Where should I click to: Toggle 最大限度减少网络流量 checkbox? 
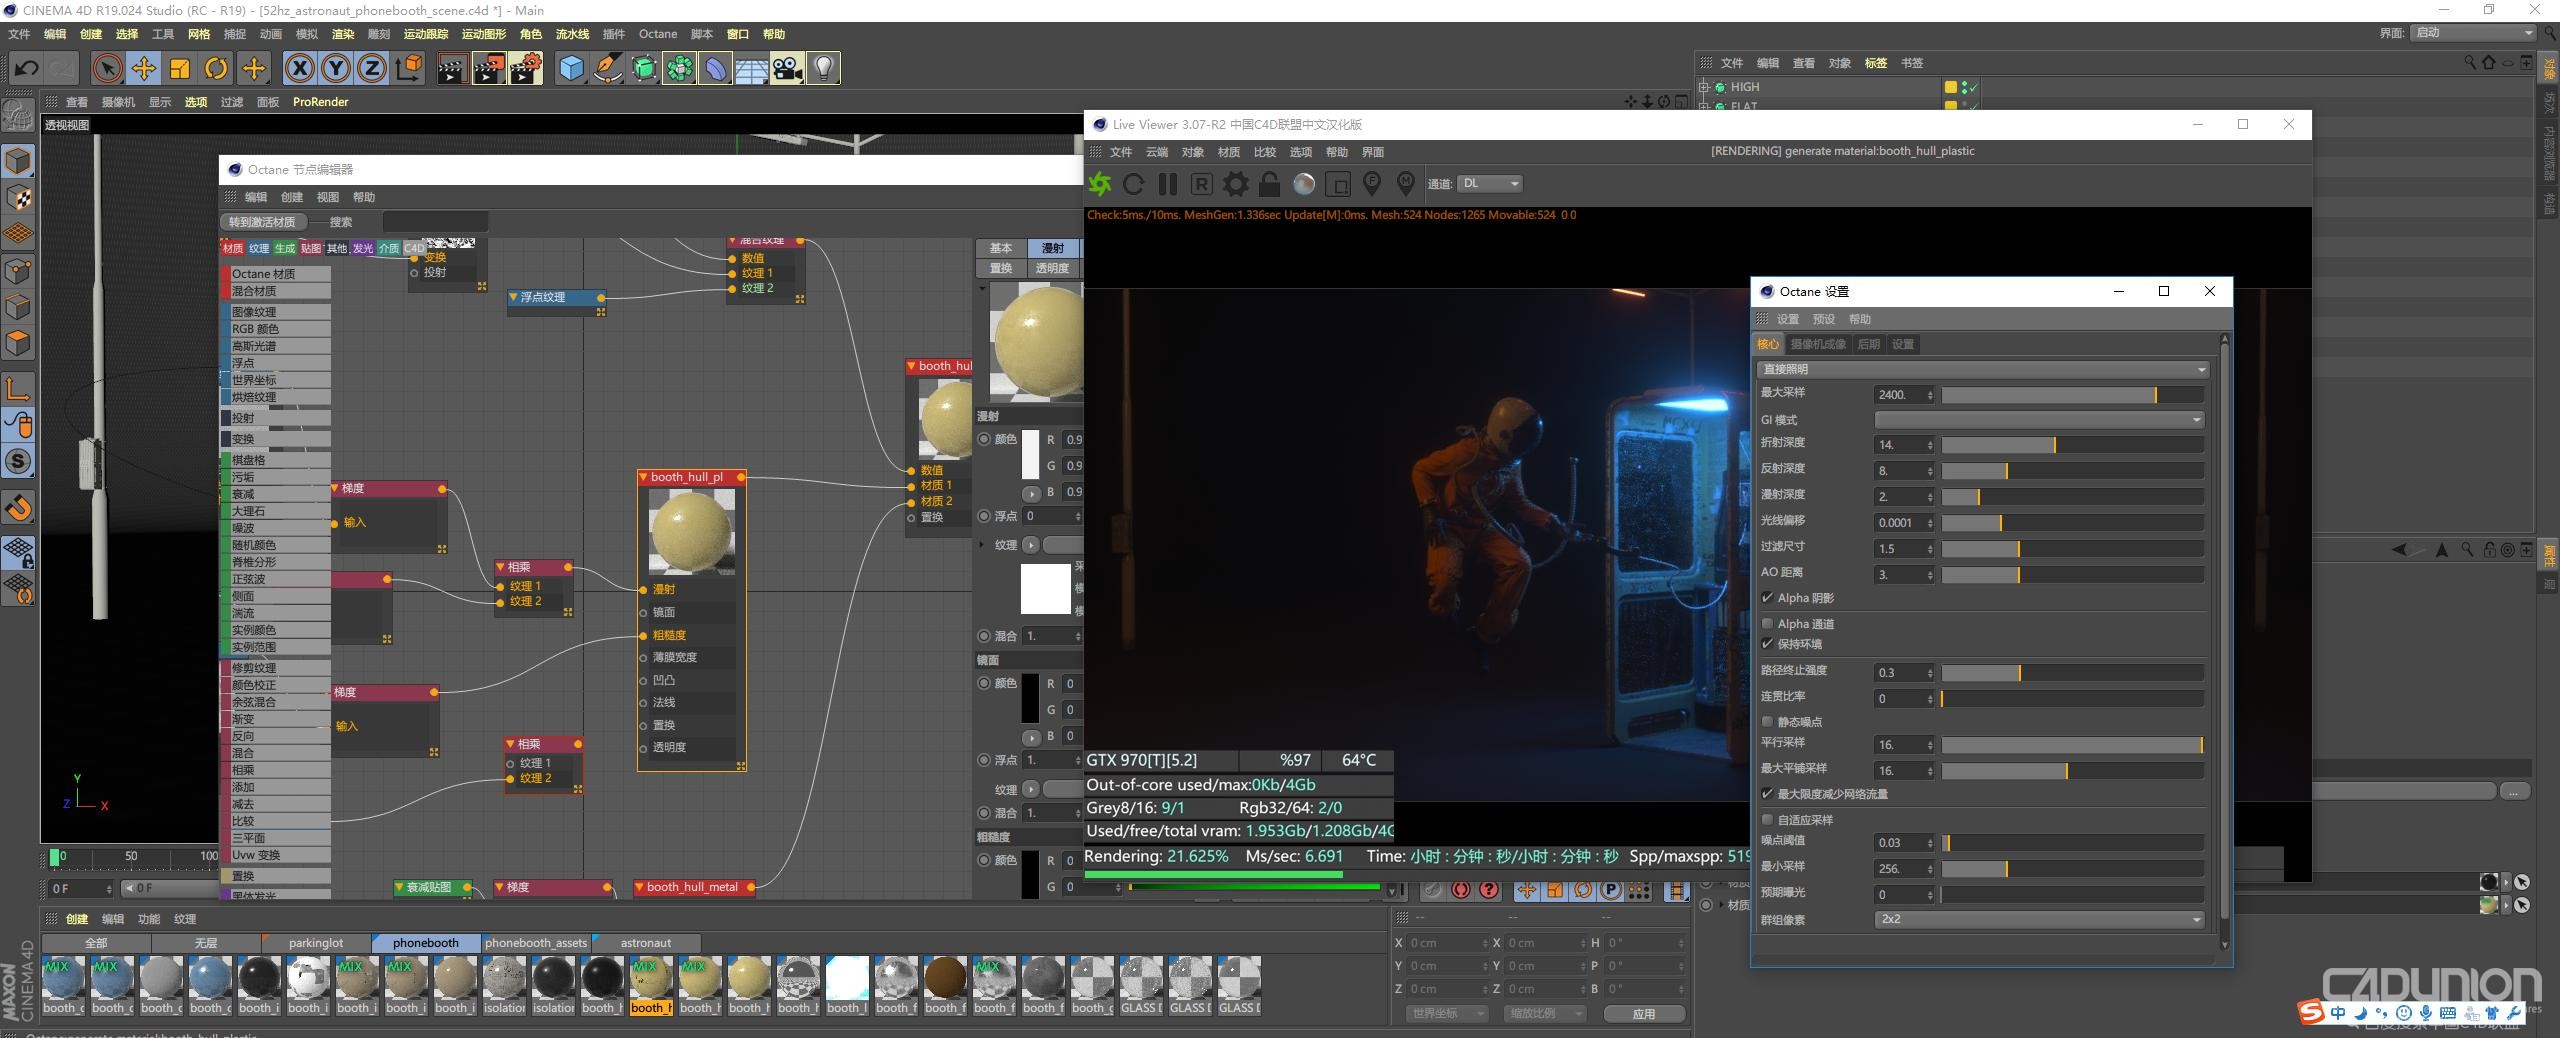(x=1767, y=794)
